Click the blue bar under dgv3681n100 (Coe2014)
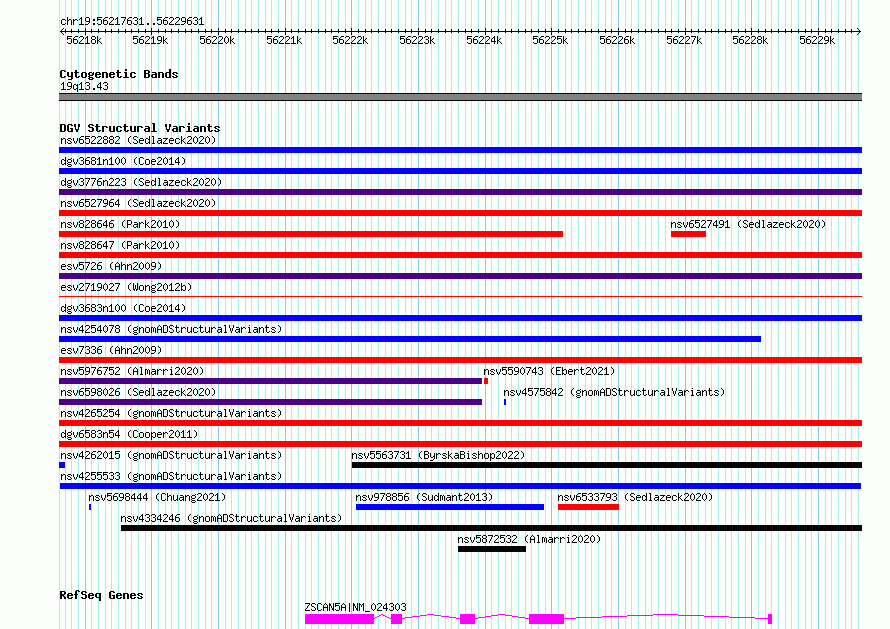This screenshot has width=890, height=629. pos(460,171)
